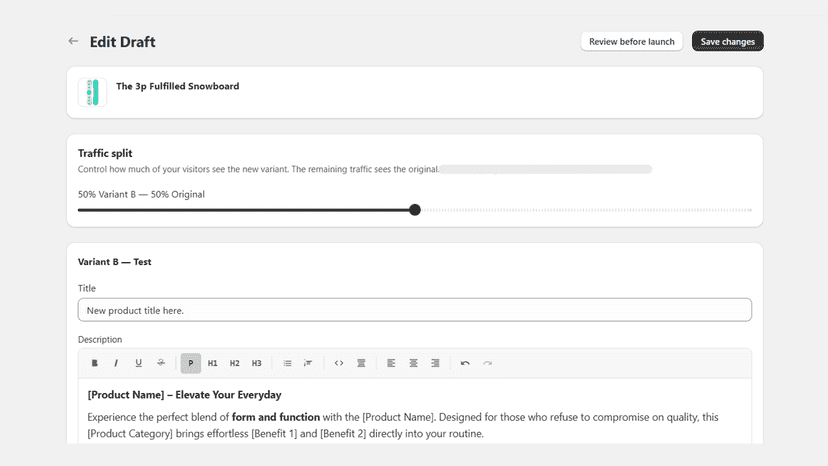Redo the last edit
The image size is (828, 466).
(487, 363)
